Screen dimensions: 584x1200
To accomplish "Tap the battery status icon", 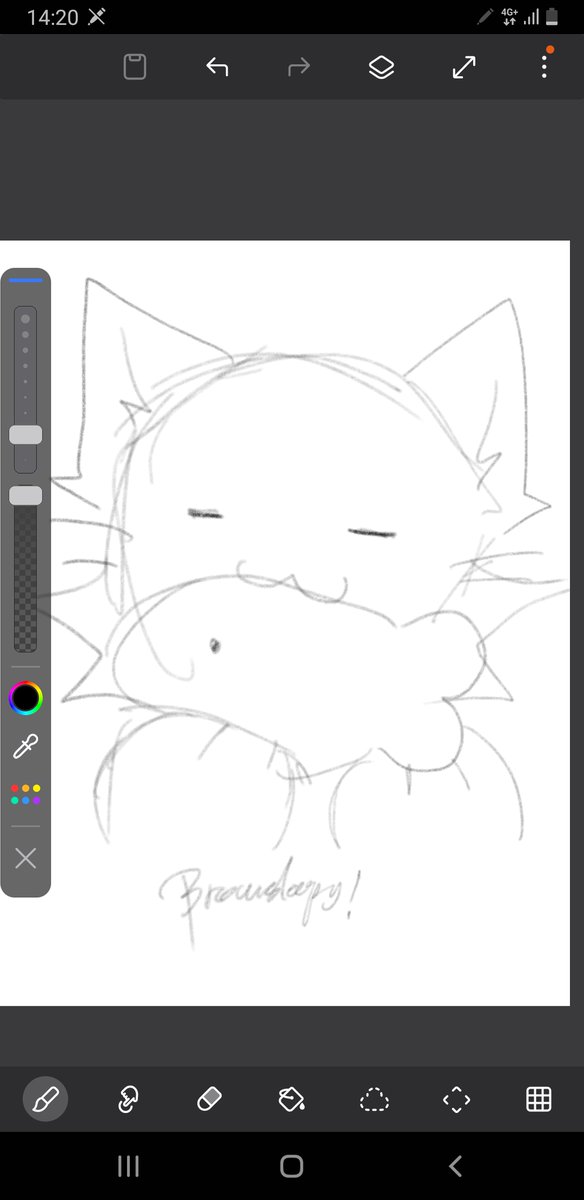I will [552, 17].
